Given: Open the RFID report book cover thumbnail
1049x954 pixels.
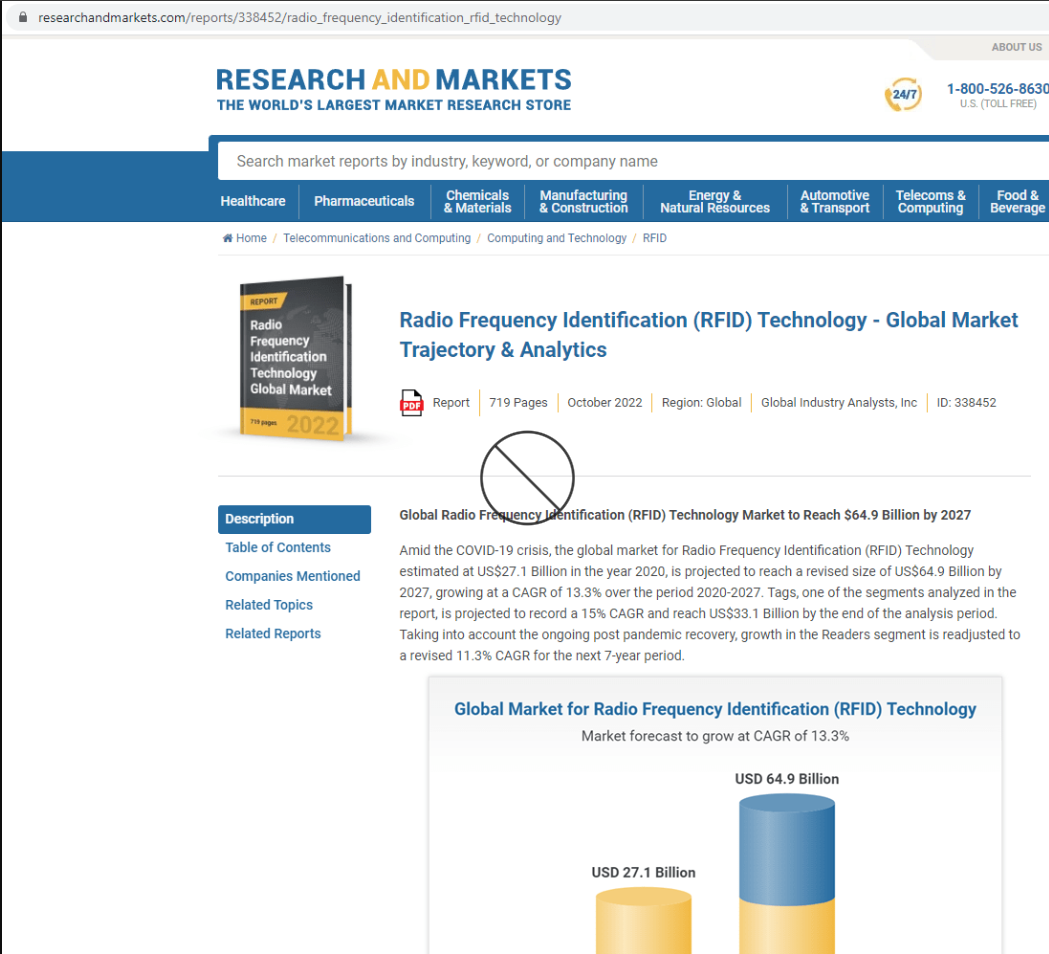Looking at the screenshot, I should (x=296, y=359).
